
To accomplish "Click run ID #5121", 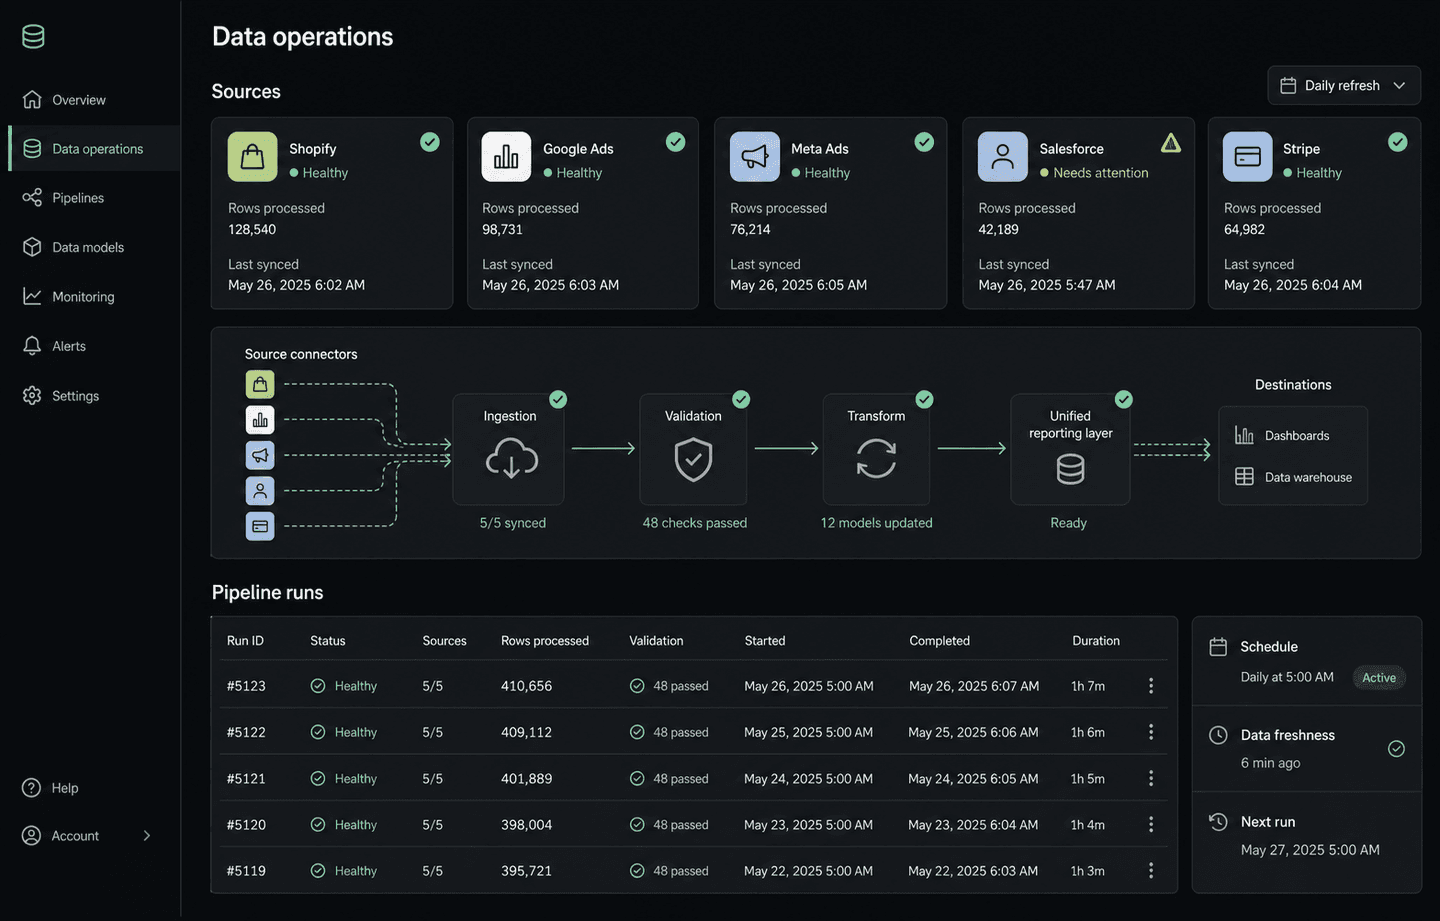I will [x=246, y=779].
